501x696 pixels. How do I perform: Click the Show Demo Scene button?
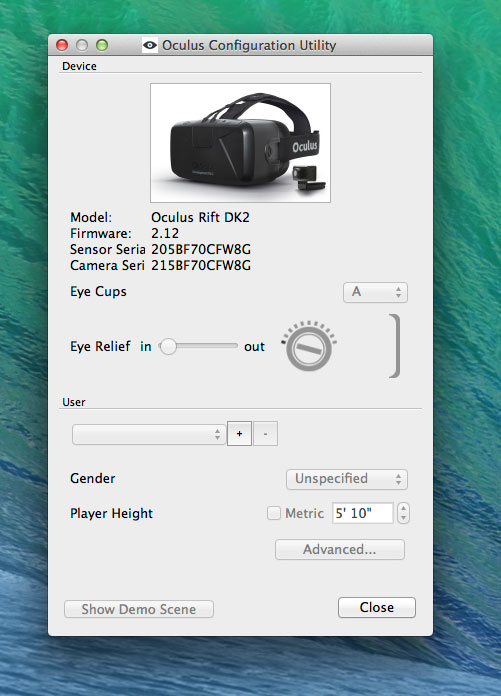[139, 609]
